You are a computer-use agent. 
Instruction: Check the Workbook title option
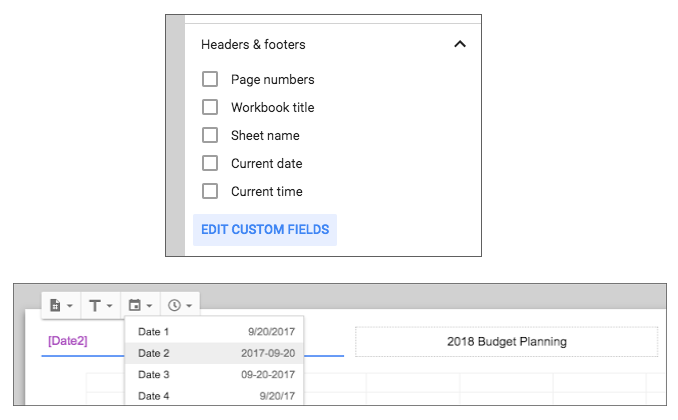(x=210, y=107)
